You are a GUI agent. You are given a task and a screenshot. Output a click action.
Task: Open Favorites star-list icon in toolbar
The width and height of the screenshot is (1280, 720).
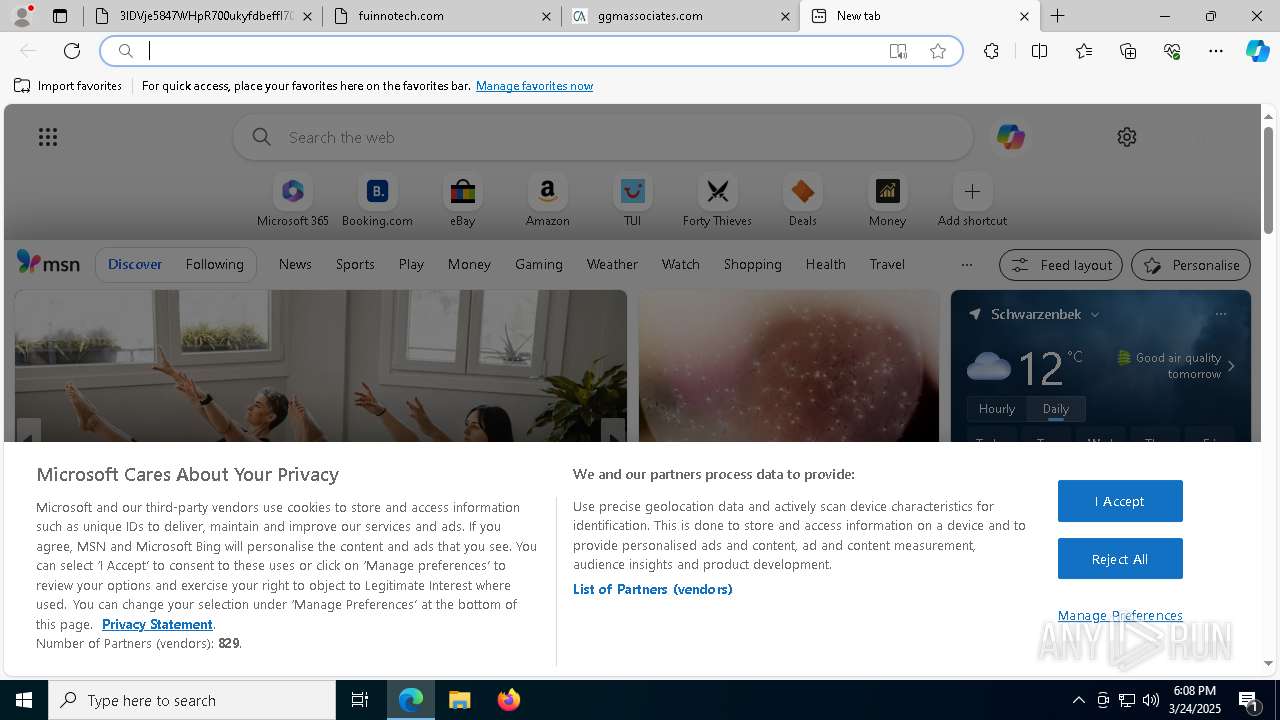click(1084, 51)
